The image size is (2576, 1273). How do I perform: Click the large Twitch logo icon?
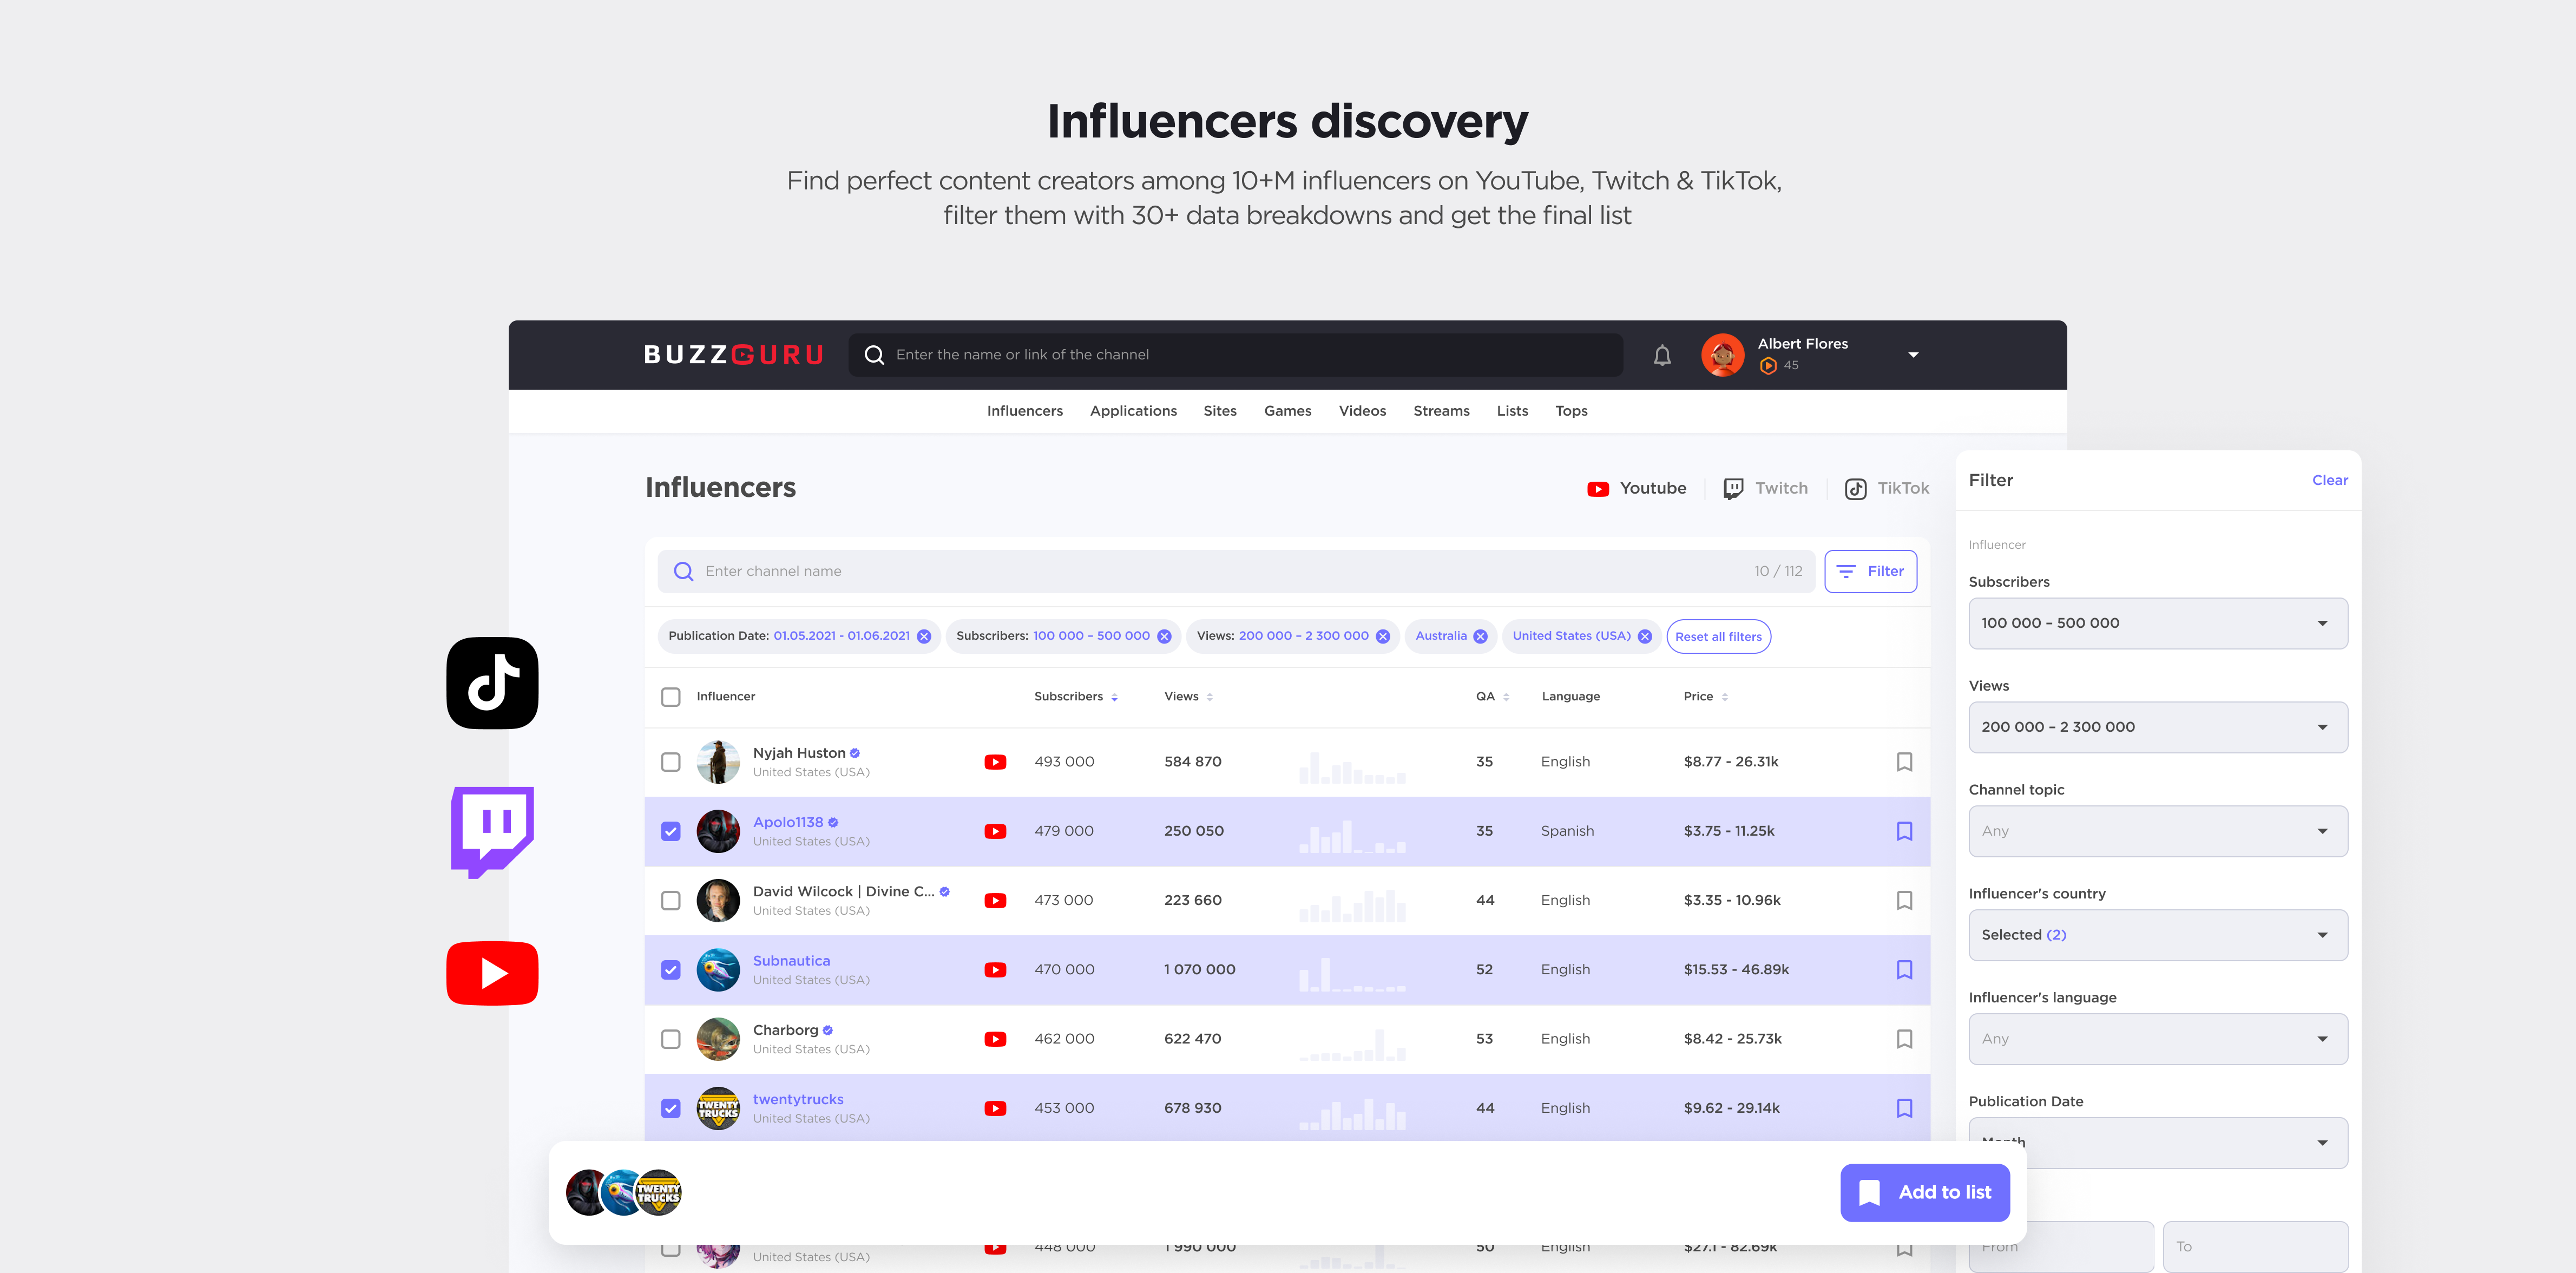click(x=492, y=831)
